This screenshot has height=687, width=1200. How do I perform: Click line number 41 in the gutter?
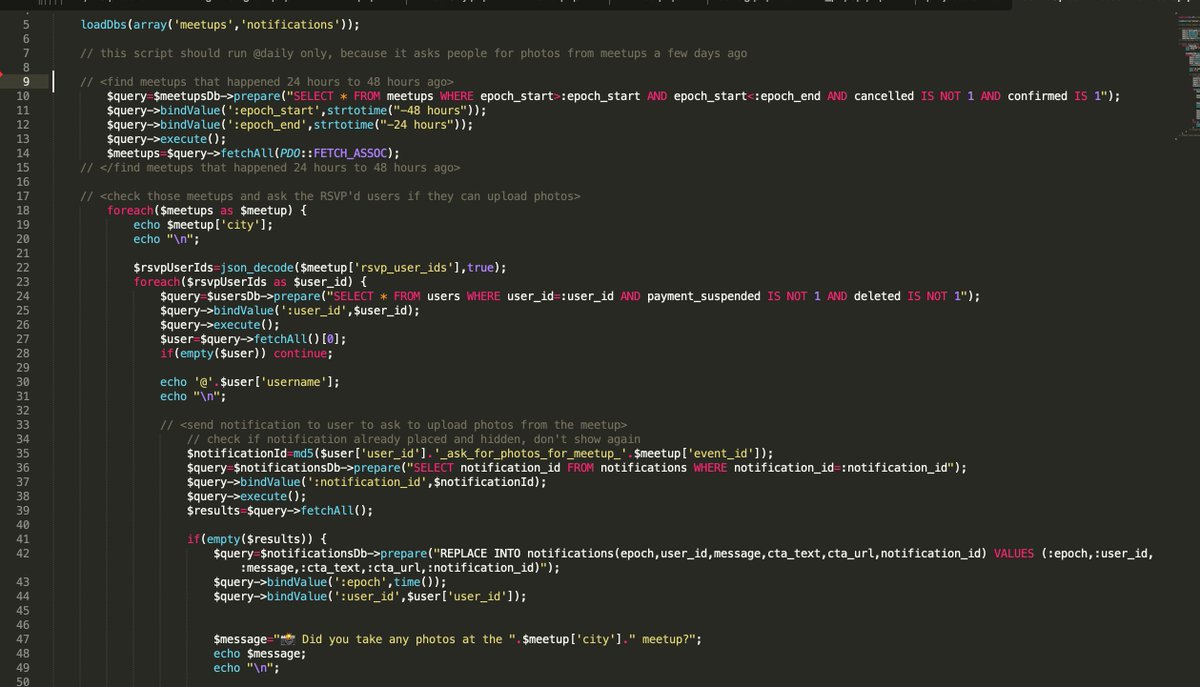(23, 539)
